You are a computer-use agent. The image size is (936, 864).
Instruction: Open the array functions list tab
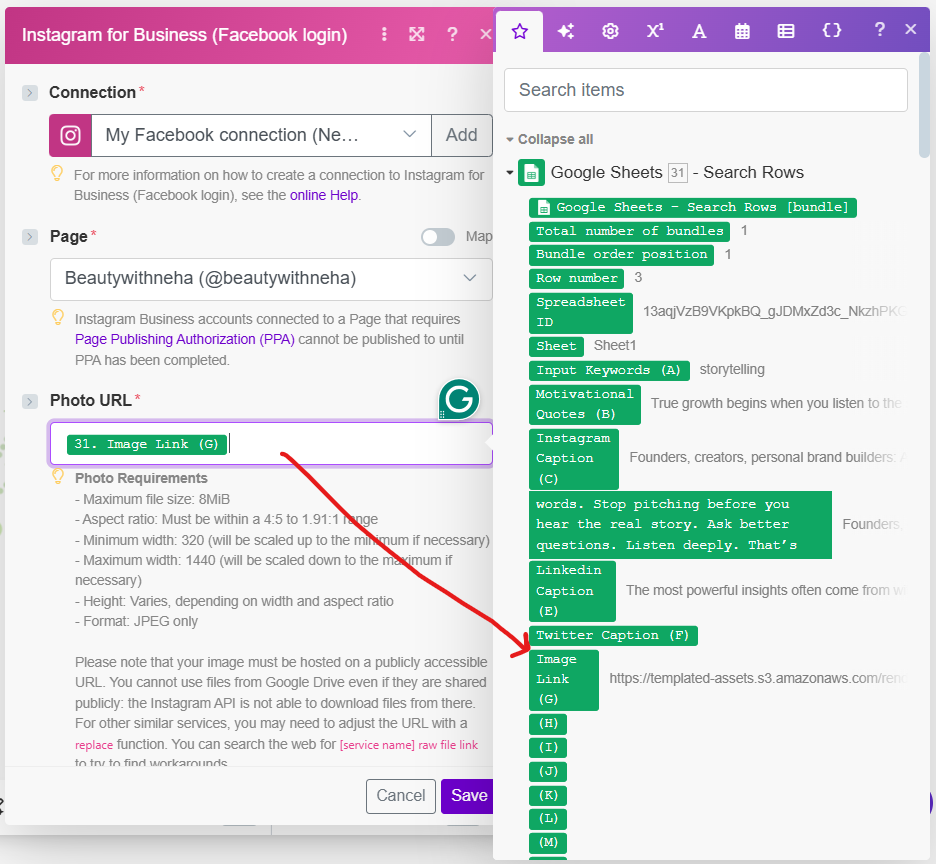coord(786,31)
